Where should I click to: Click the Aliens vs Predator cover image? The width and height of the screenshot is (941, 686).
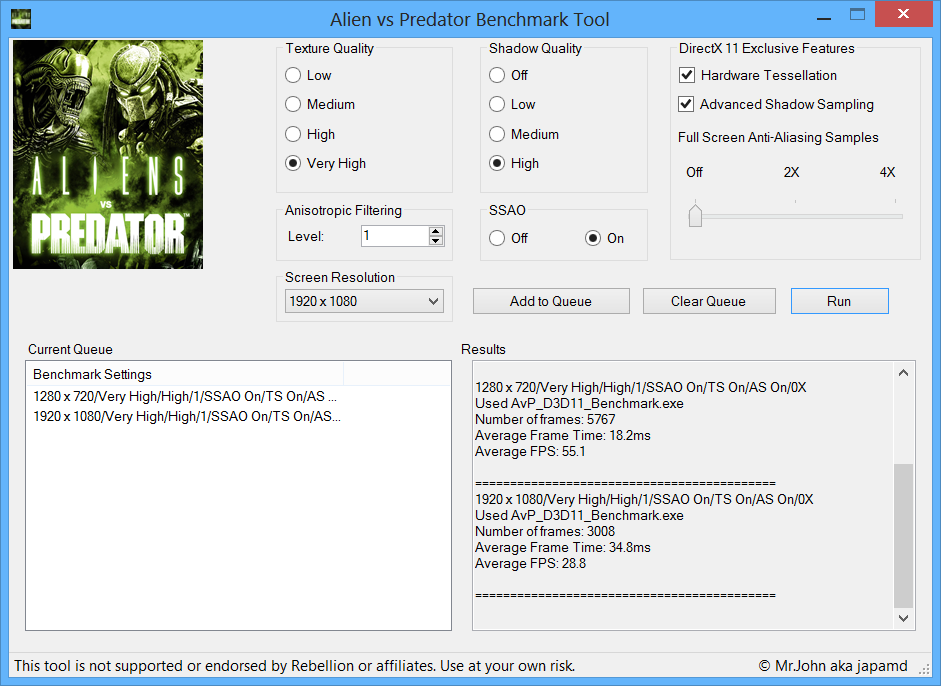108,154
